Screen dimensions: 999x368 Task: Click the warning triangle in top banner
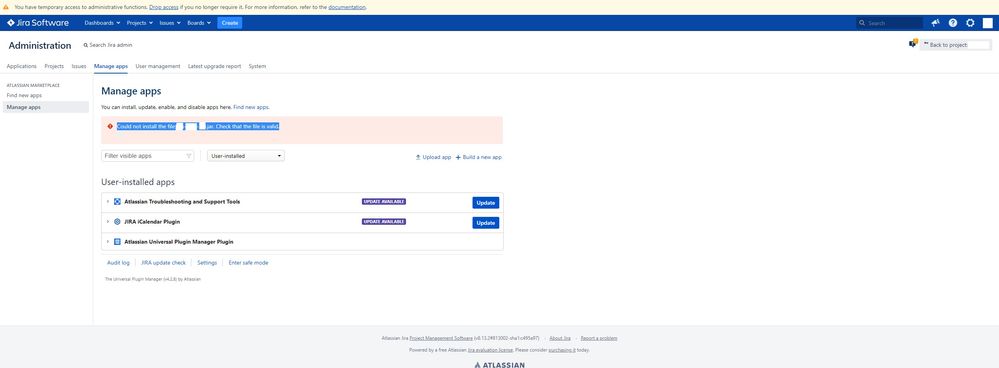[6, 7]
